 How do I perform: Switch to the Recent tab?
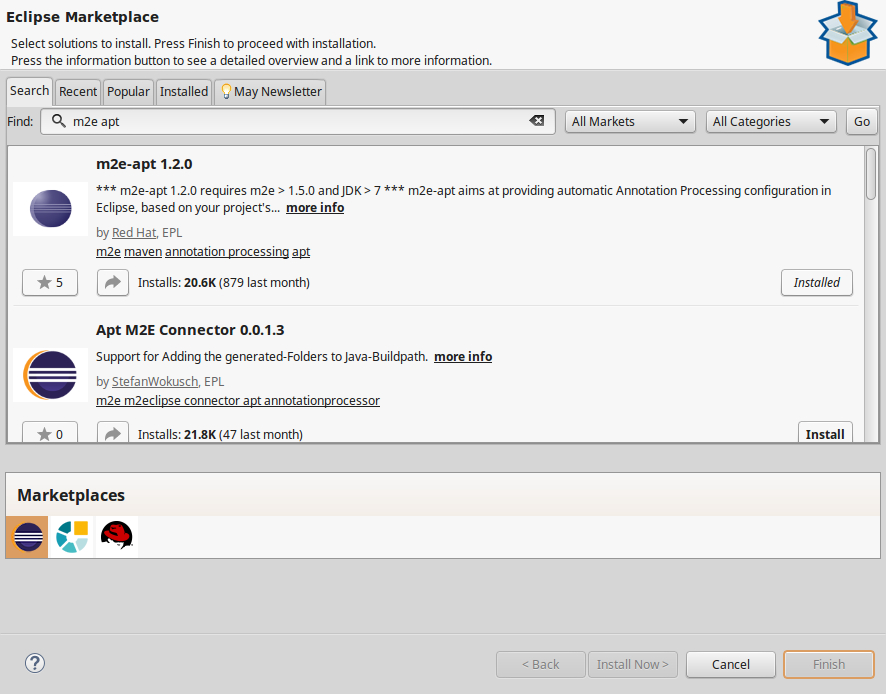click(78, 92)
